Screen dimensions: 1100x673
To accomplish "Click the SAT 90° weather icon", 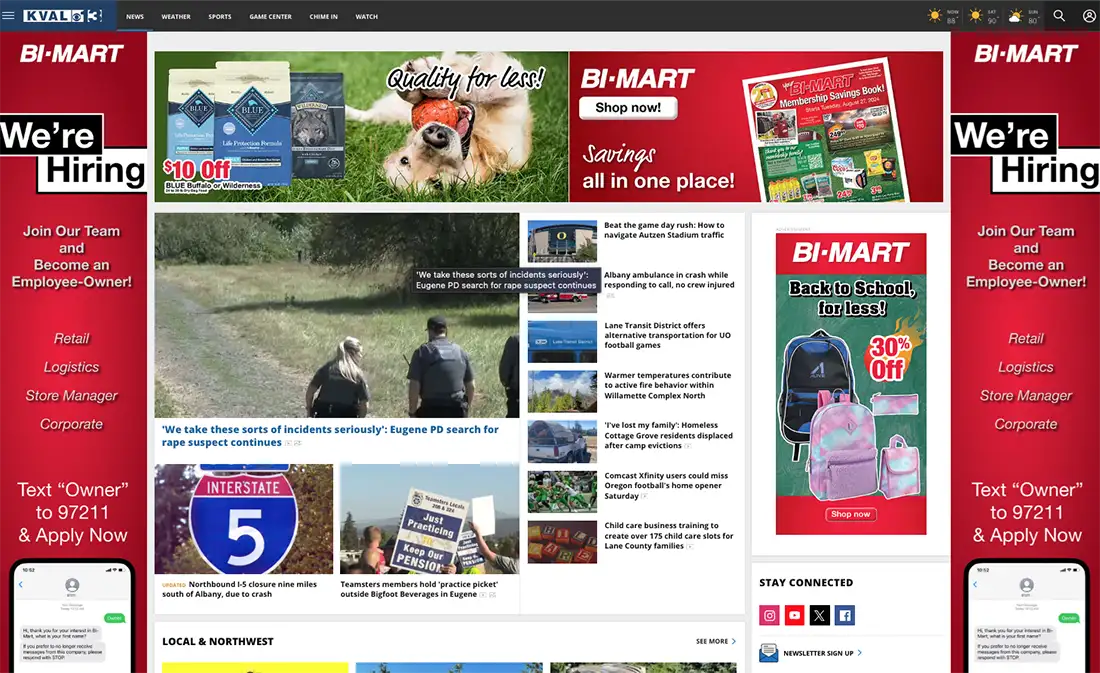I will point(975,15).
